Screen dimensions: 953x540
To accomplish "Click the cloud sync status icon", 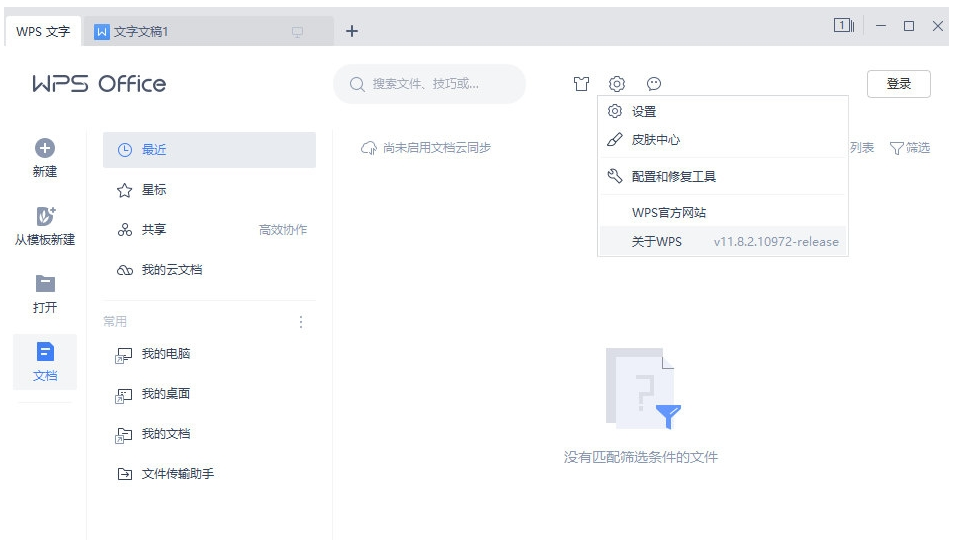I will click(368, 148).
